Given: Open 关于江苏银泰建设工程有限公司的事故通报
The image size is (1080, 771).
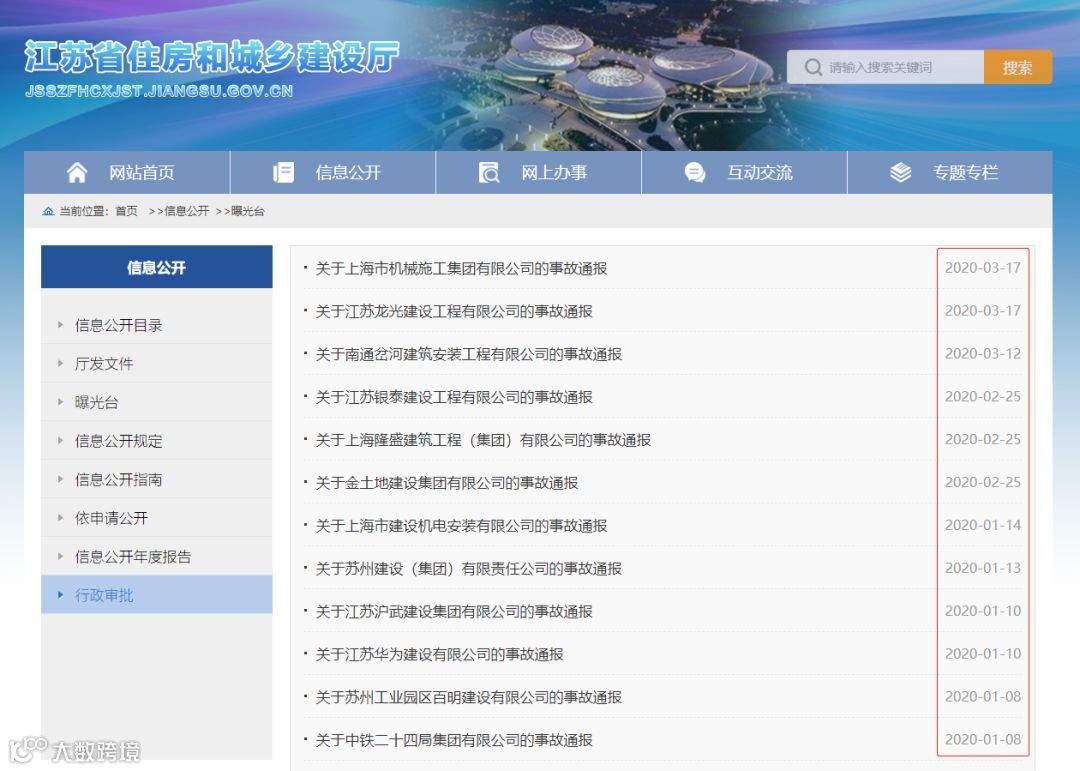Looking at the screenshot, I should pyautogui.click(x=454, y=397).
